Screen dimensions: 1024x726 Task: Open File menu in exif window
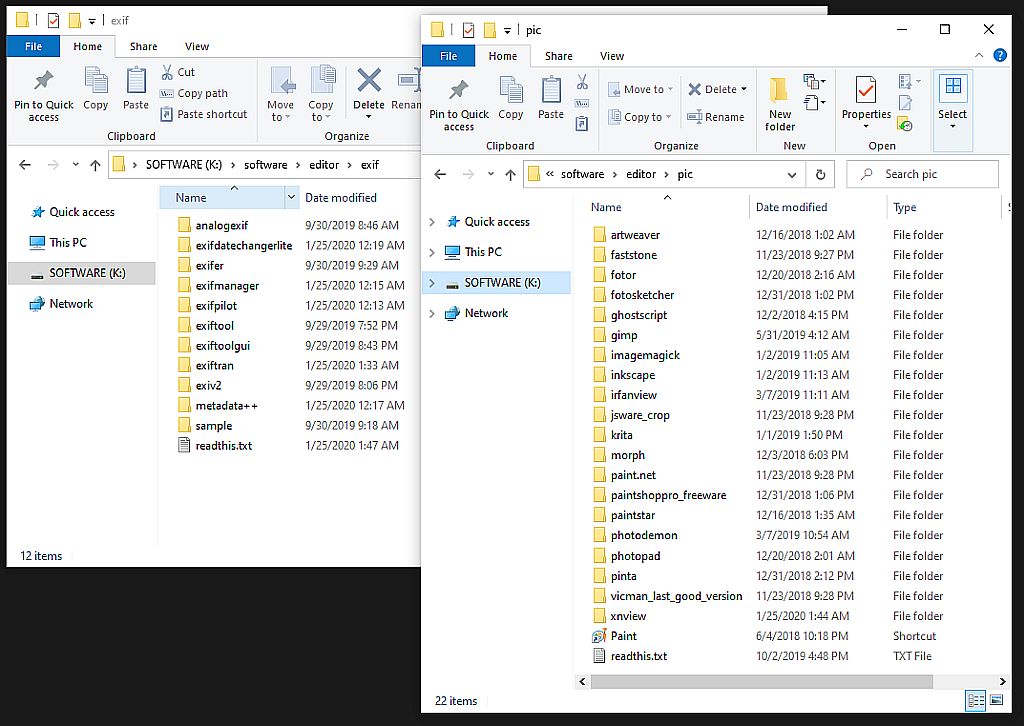pyautogui.click(x=33, y=46)
